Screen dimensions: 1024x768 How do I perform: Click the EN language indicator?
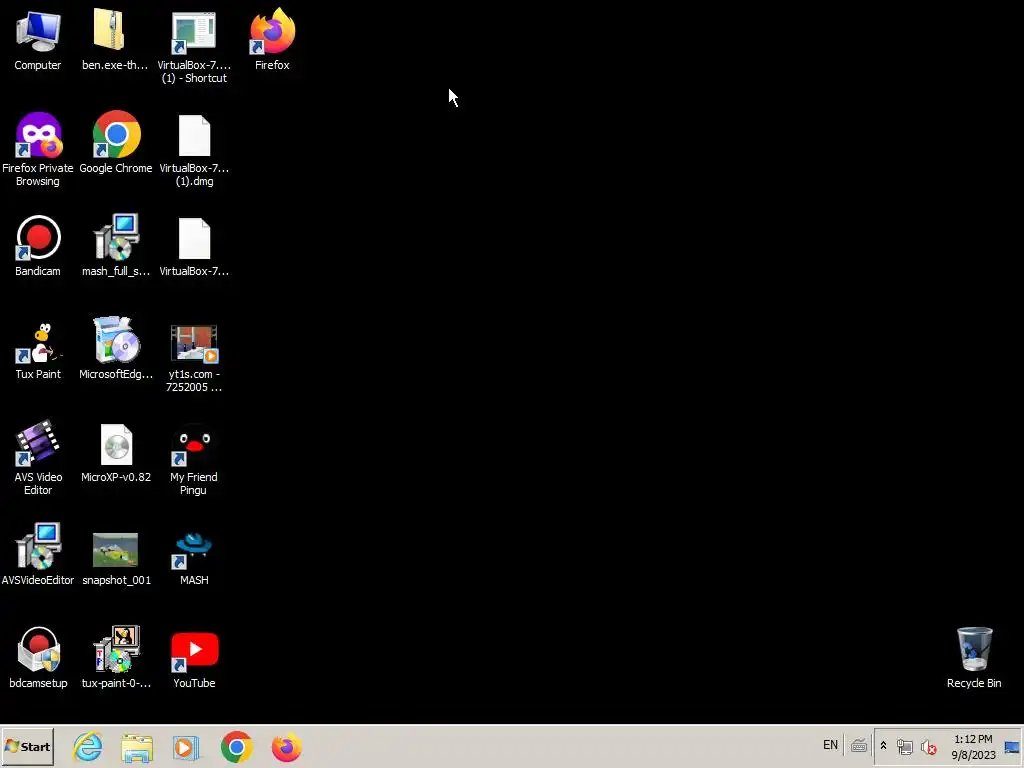[830, 745]
